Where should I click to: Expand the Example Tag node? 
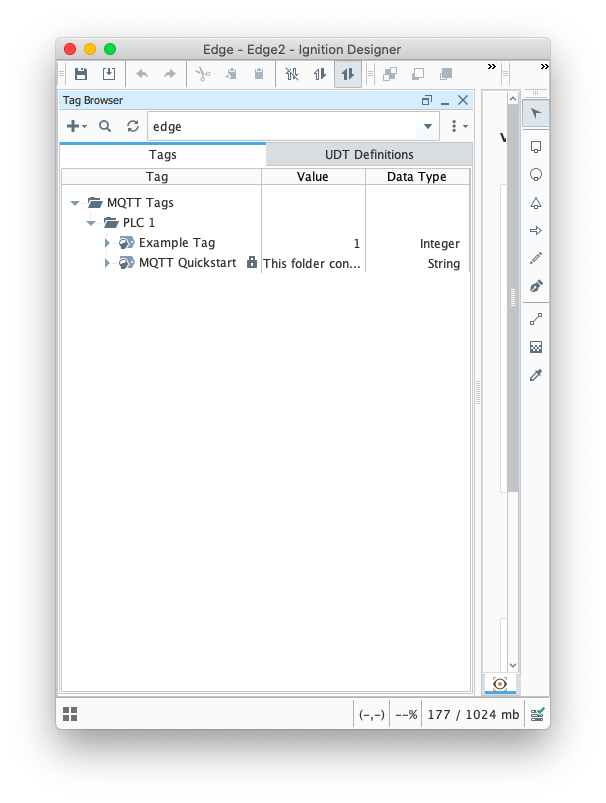point(107,243)
